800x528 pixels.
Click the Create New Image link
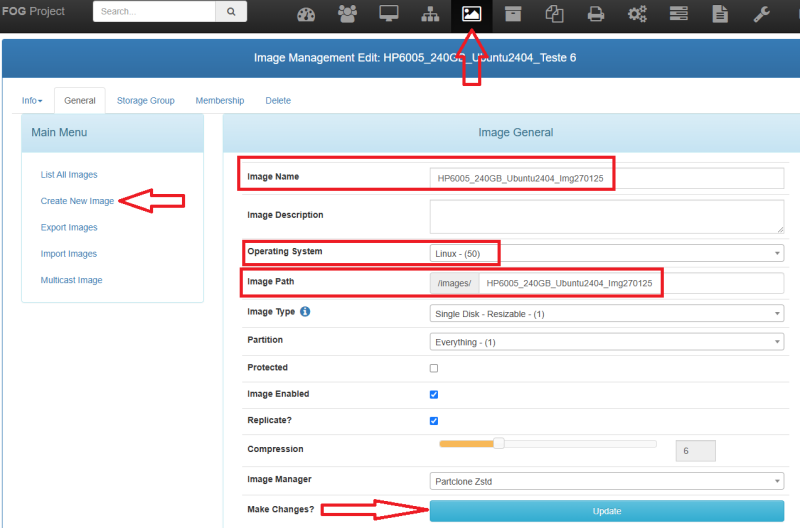click(x=77, y=201)
